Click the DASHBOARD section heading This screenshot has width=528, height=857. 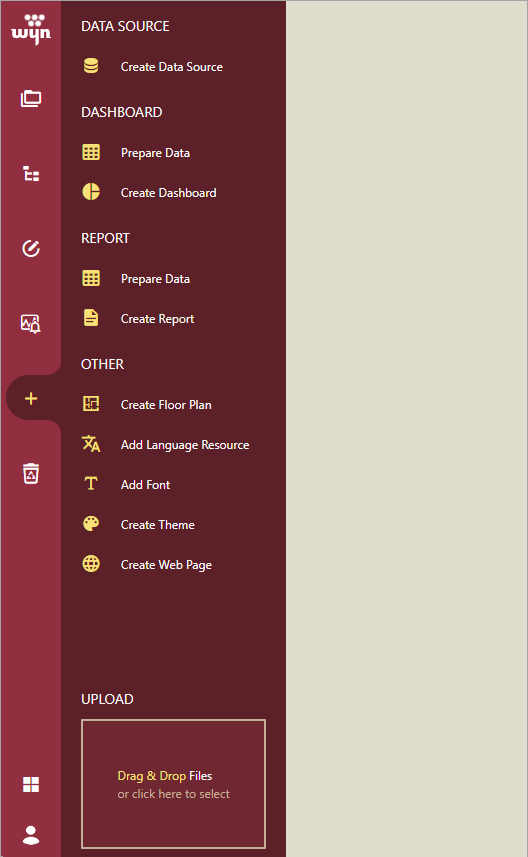121,112
